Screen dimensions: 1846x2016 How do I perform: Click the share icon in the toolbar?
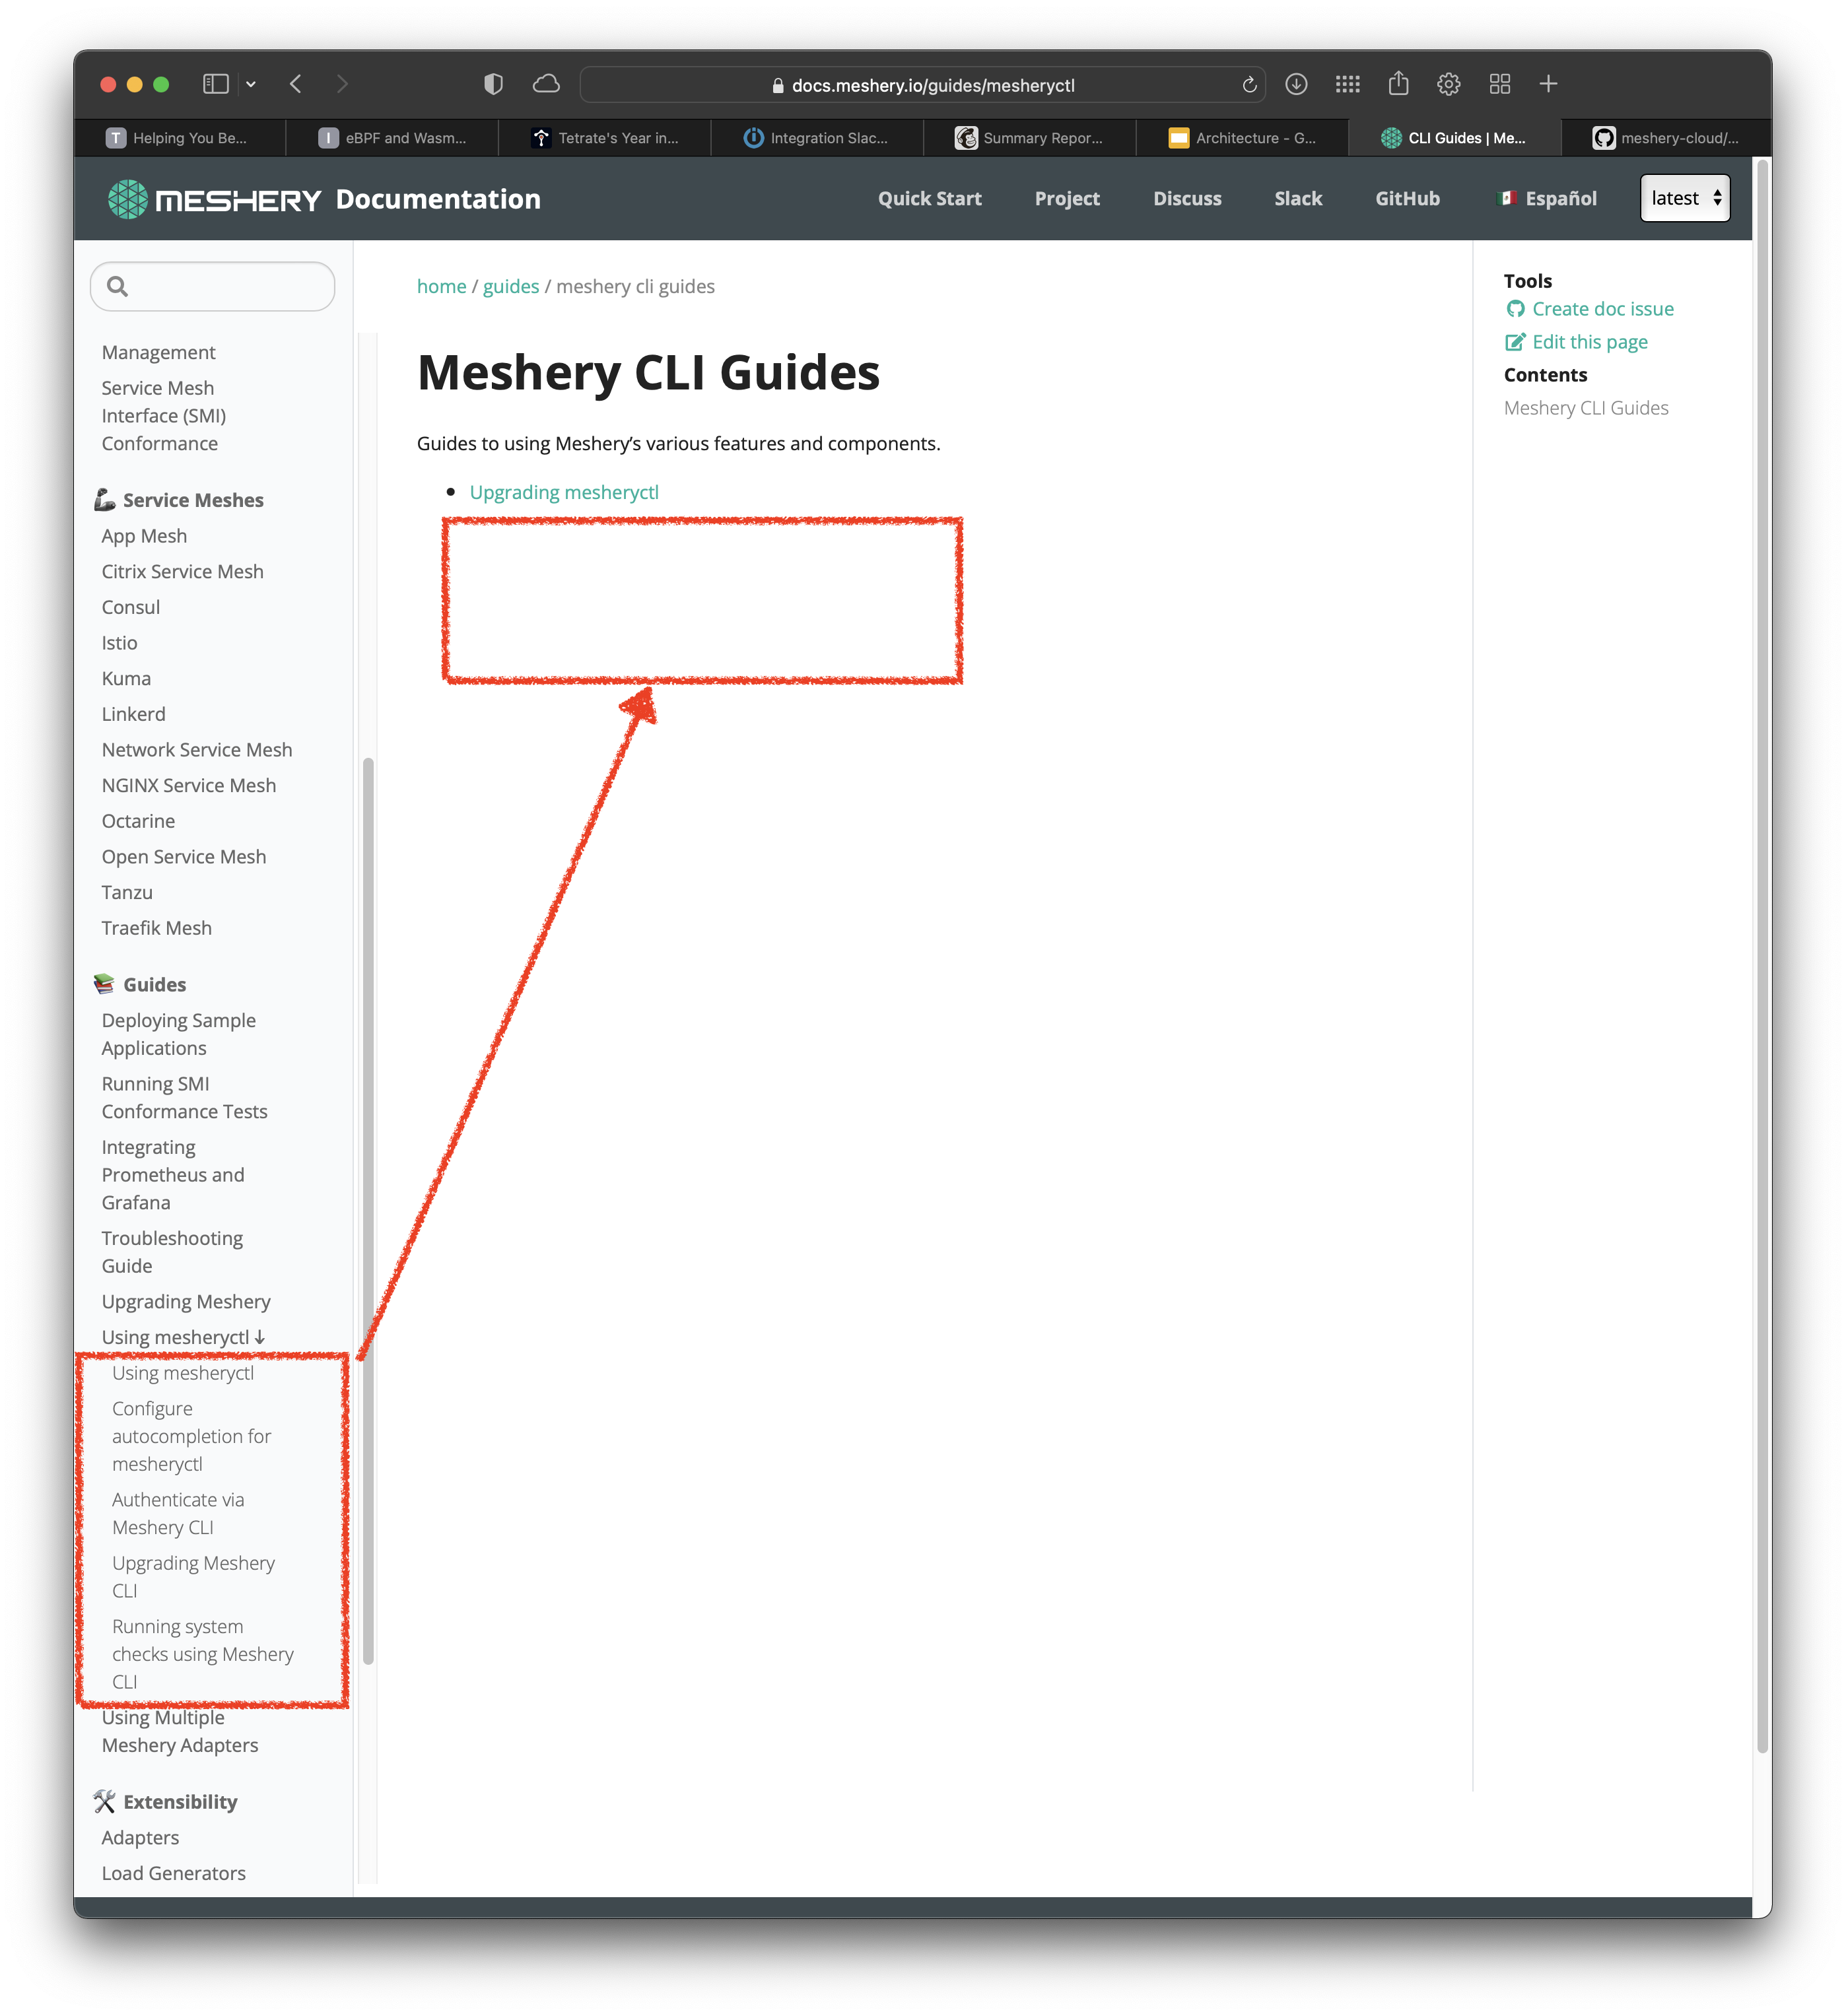tap(1398, 85)
